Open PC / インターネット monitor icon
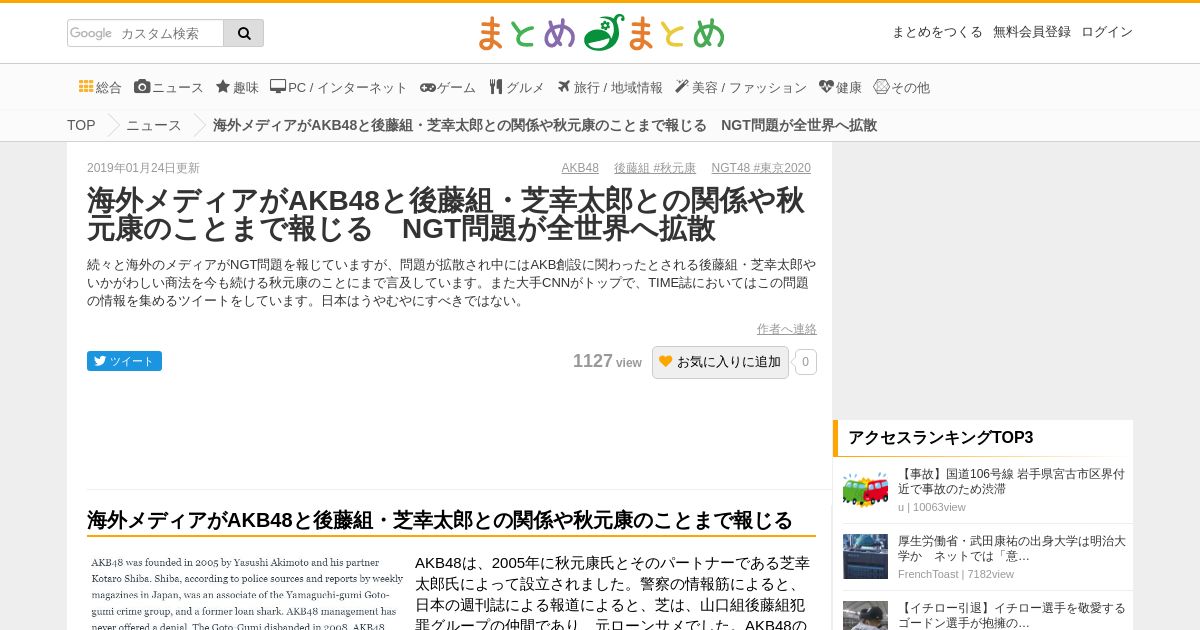 278,87
